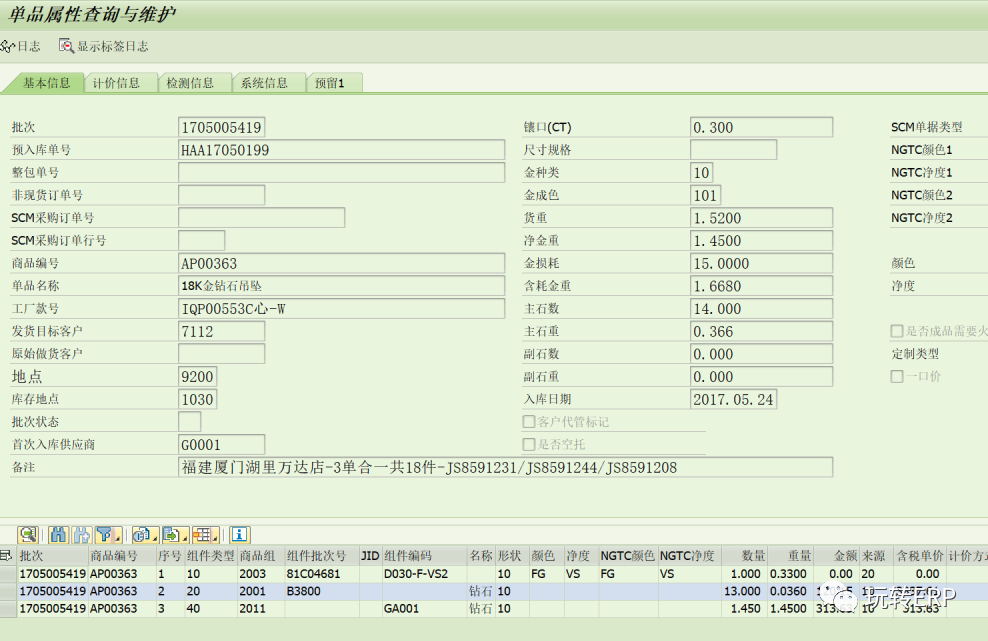Click the empty 批次状态 field
Image resolution: width=988 pixels, height=641 pixels.
190,422
